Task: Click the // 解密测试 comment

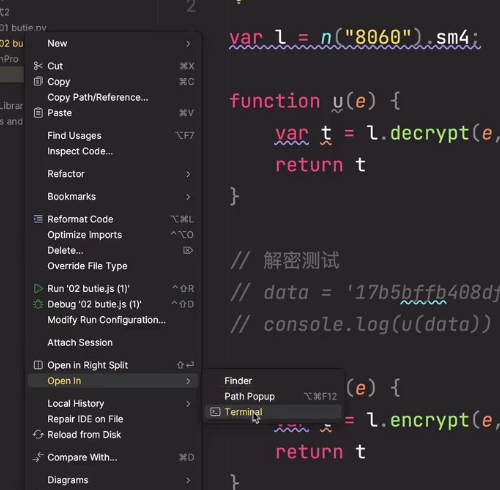Action: 285,260
